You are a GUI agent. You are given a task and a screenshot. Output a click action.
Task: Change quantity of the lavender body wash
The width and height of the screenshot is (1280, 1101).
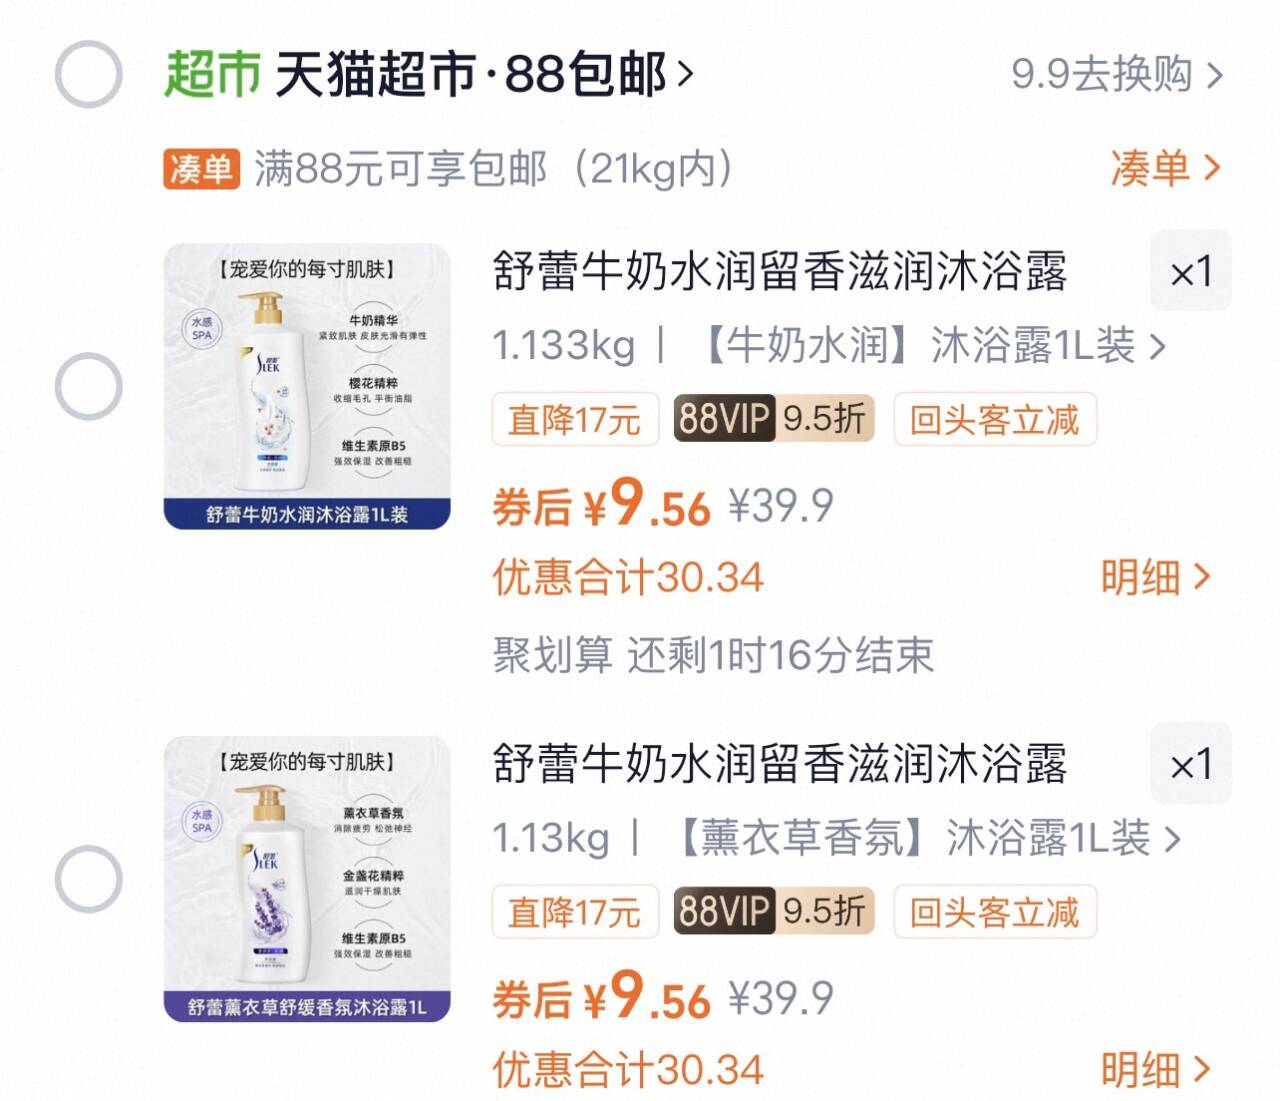(1190, 764)
